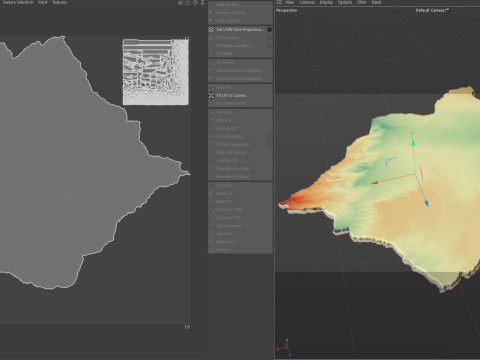This screenshot has width=480, height=360.
Task: Open the viewport Display menu
Action: point(326,2)
